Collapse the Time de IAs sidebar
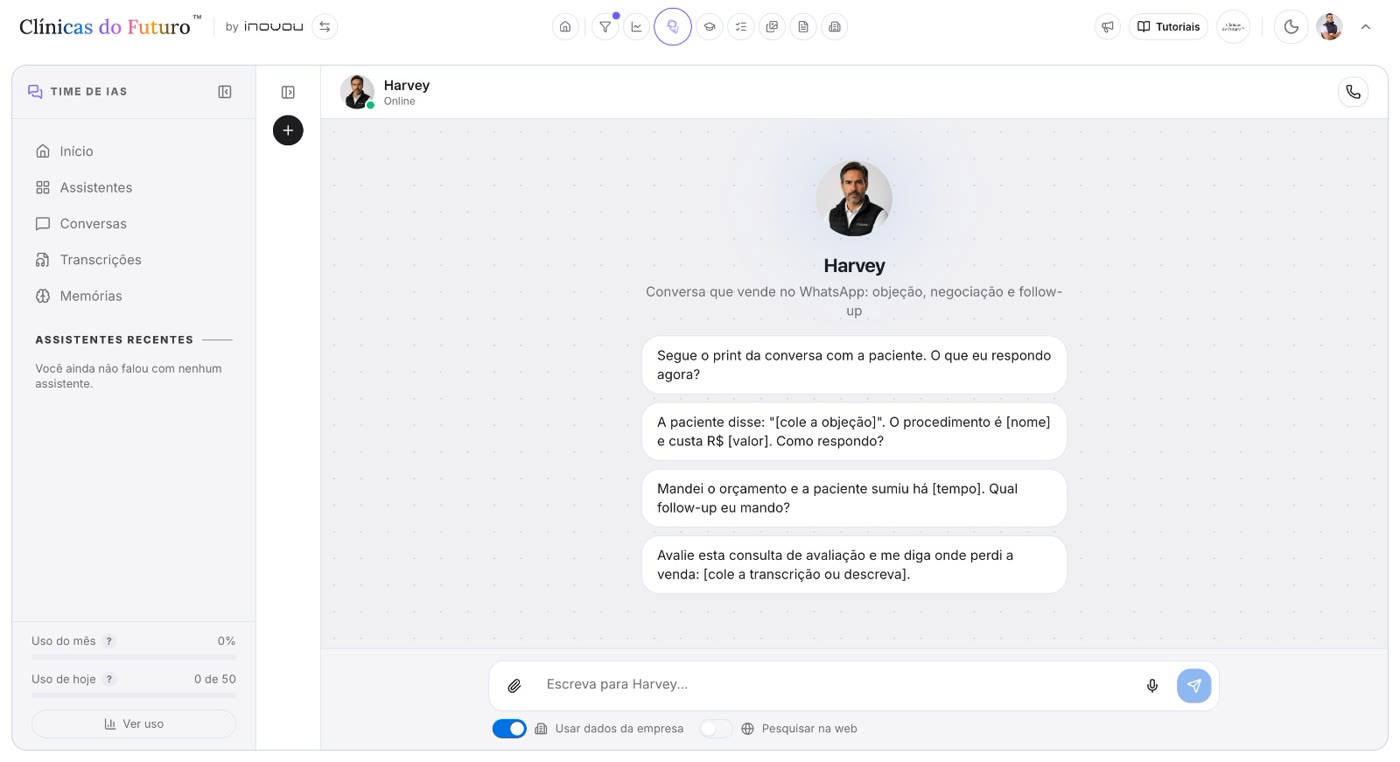The width and height of the screenshot is (1400, 762). tap(225, 92)
